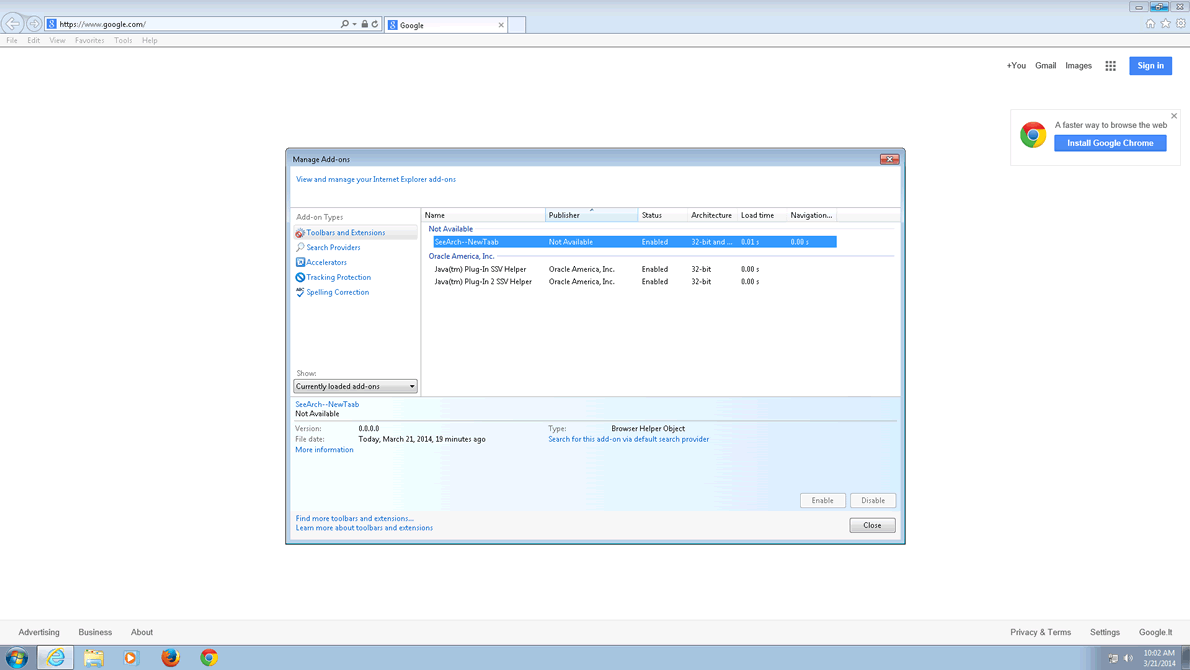This screenshot has width=1190, height=670.
Task: Select the Java(tm) Plug-In SSV Helper row
Action: (480, 270)
